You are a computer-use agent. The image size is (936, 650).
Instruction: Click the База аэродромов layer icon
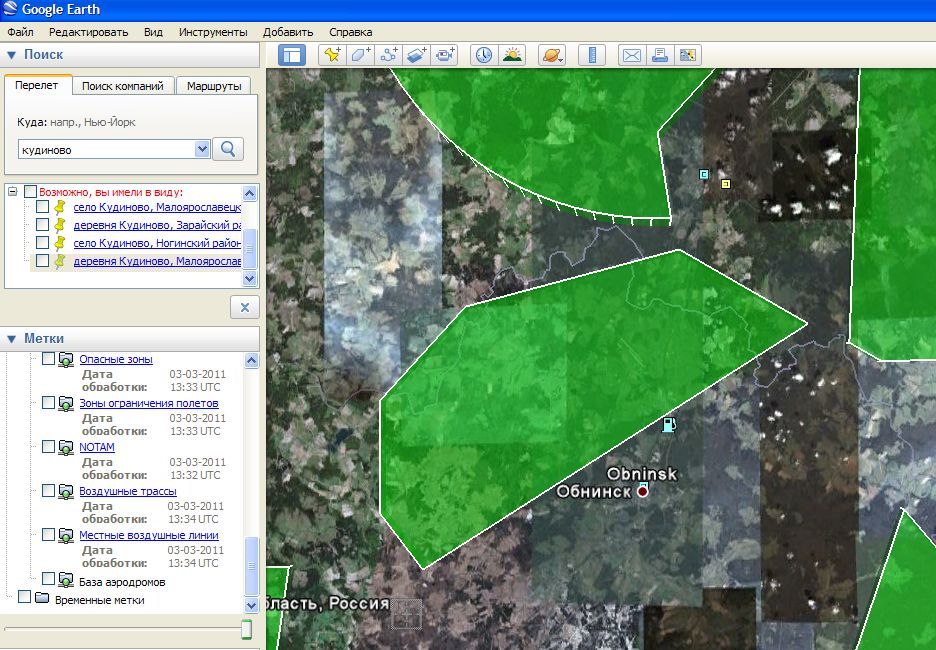[x=66, y=580]
